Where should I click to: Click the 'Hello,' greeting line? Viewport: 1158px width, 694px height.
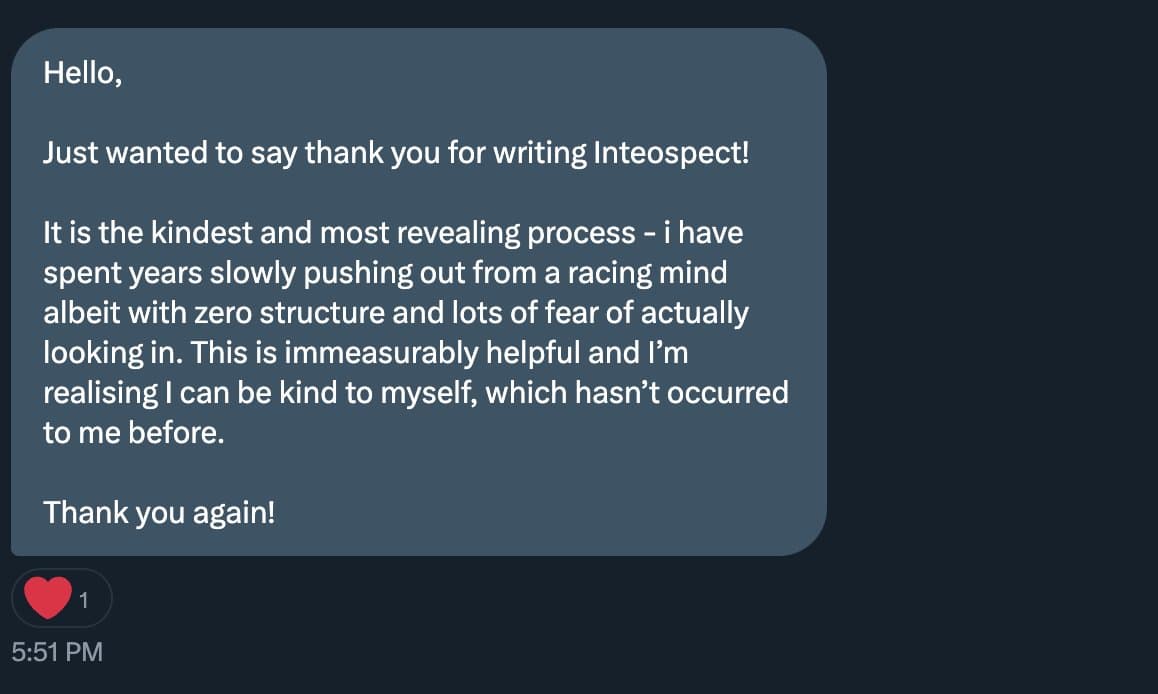tap(82, 74)
